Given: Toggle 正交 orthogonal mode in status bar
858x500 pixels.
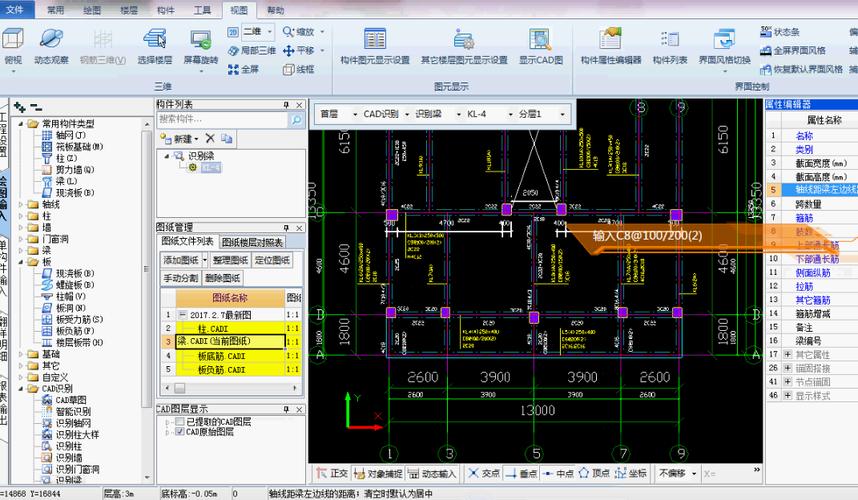Looking at the screenshot, I should point(331,473).
